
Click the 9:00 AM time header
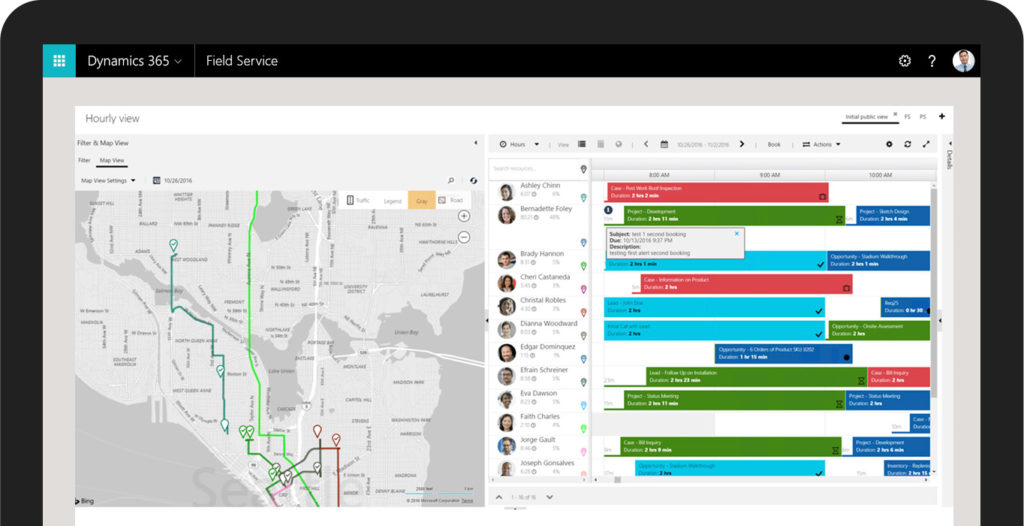(769, 175)
